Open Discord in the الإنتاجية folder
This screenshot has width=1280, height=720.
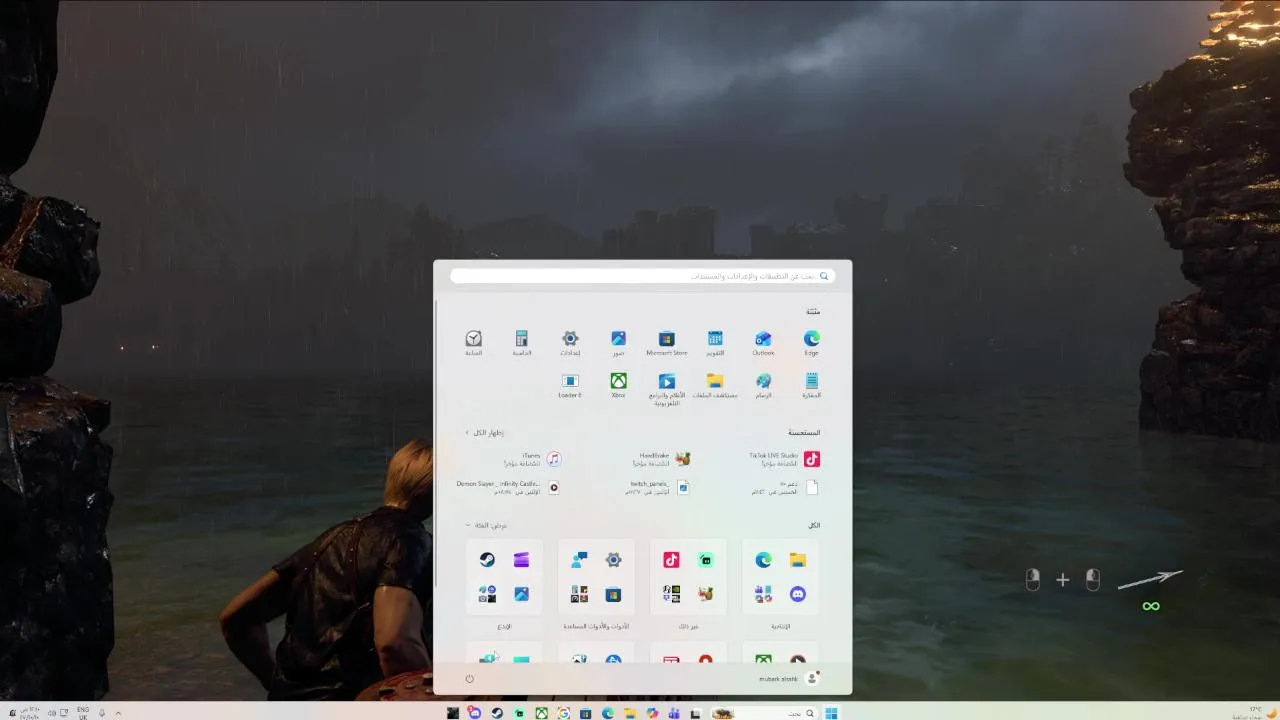pos(797,594)
